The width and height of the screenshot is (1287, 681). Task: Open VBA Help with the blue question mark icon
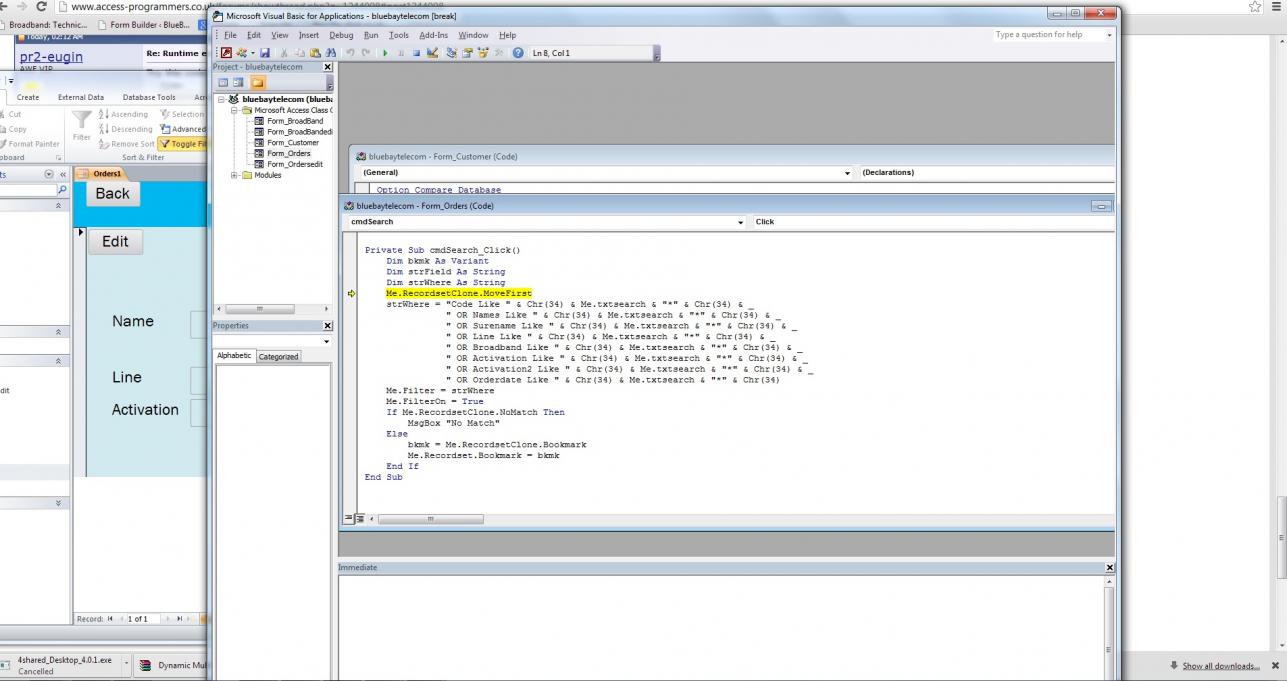[518, 53]
